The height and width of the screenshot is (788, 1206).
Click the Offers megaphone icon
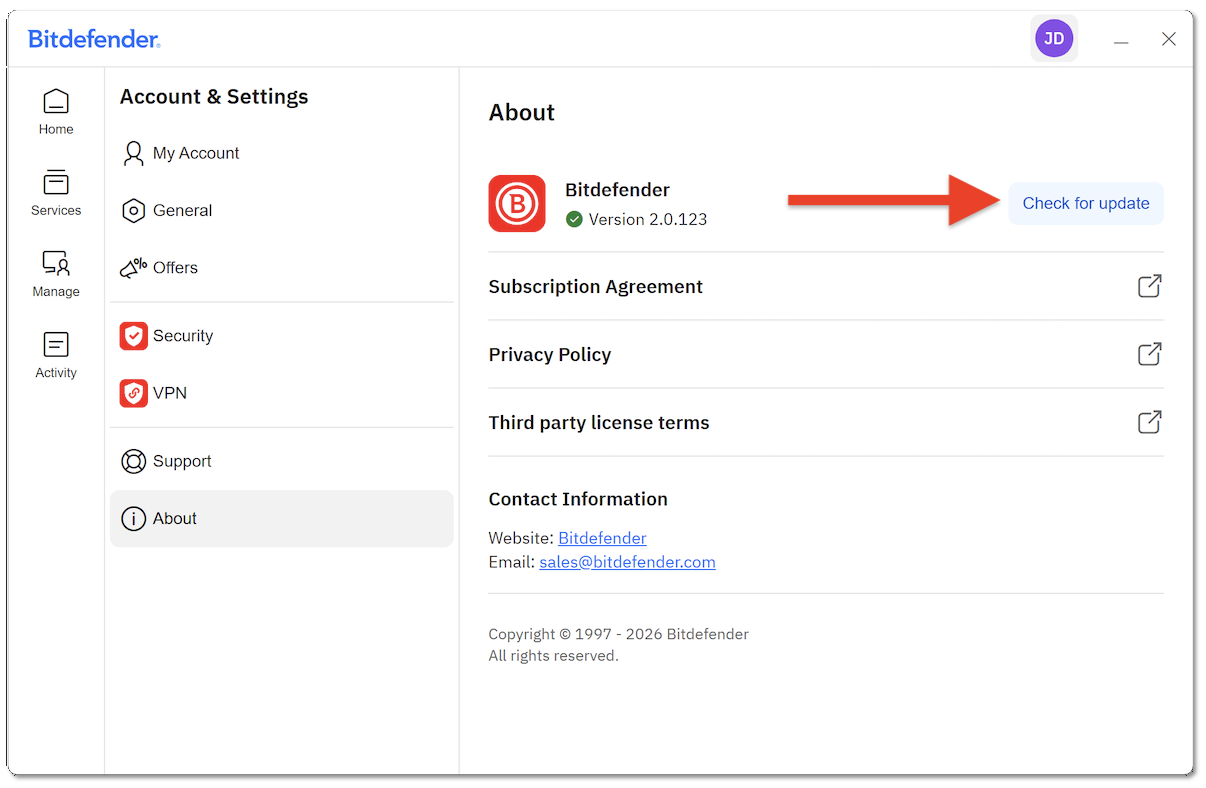tap(133, 268)
